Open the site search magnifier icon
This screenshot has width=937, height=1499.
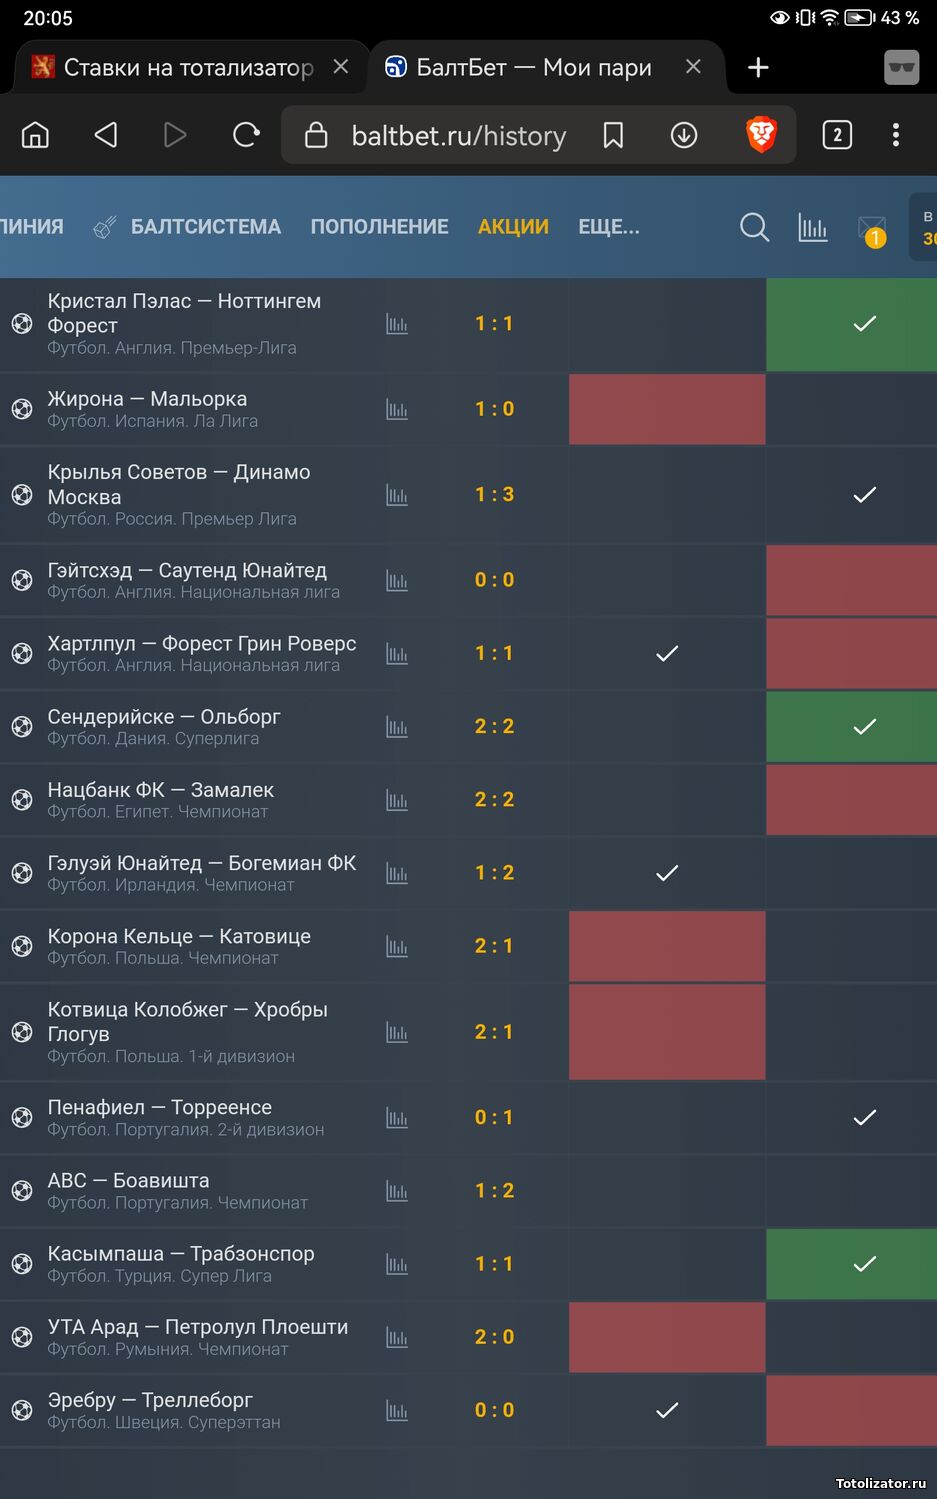(754, 228)
